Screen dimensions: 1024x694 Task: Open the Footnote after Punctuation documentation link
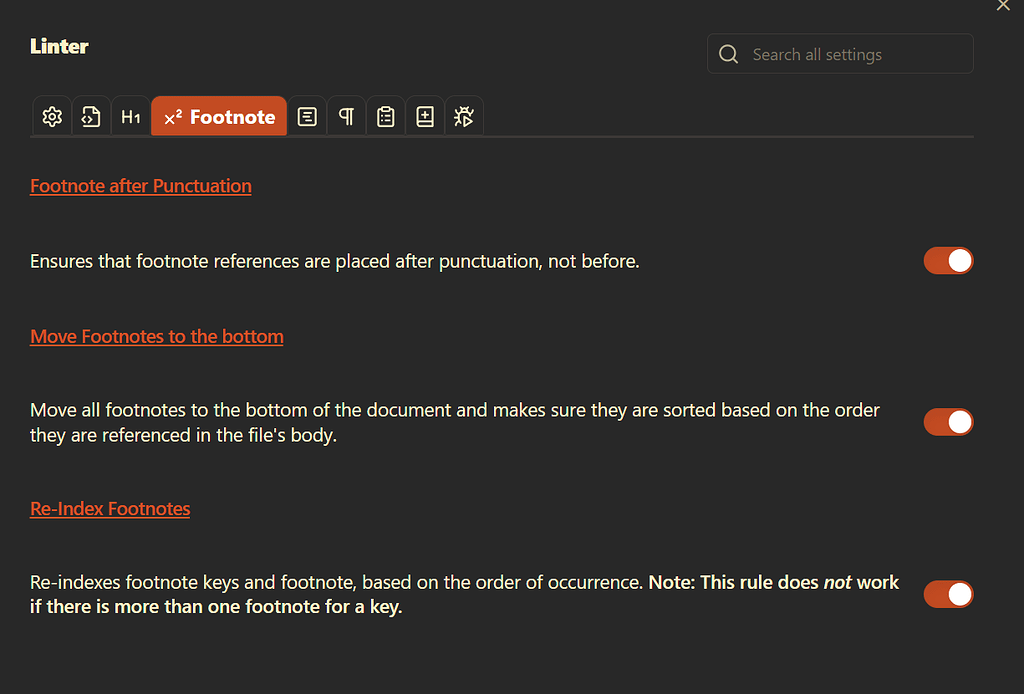tap(140, 186)
